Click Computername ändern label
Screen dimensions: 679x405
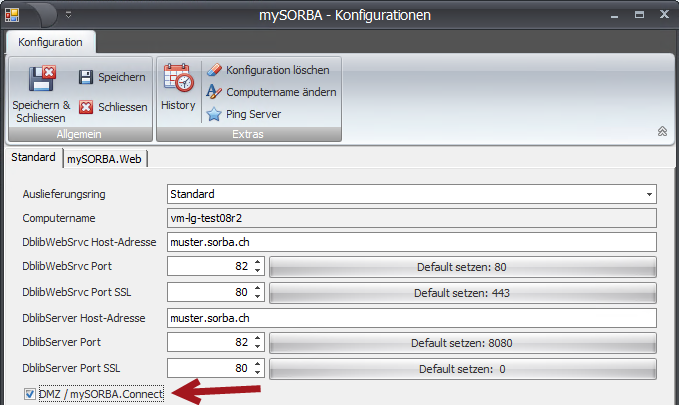pyautogui.click(x=281, y=92)
